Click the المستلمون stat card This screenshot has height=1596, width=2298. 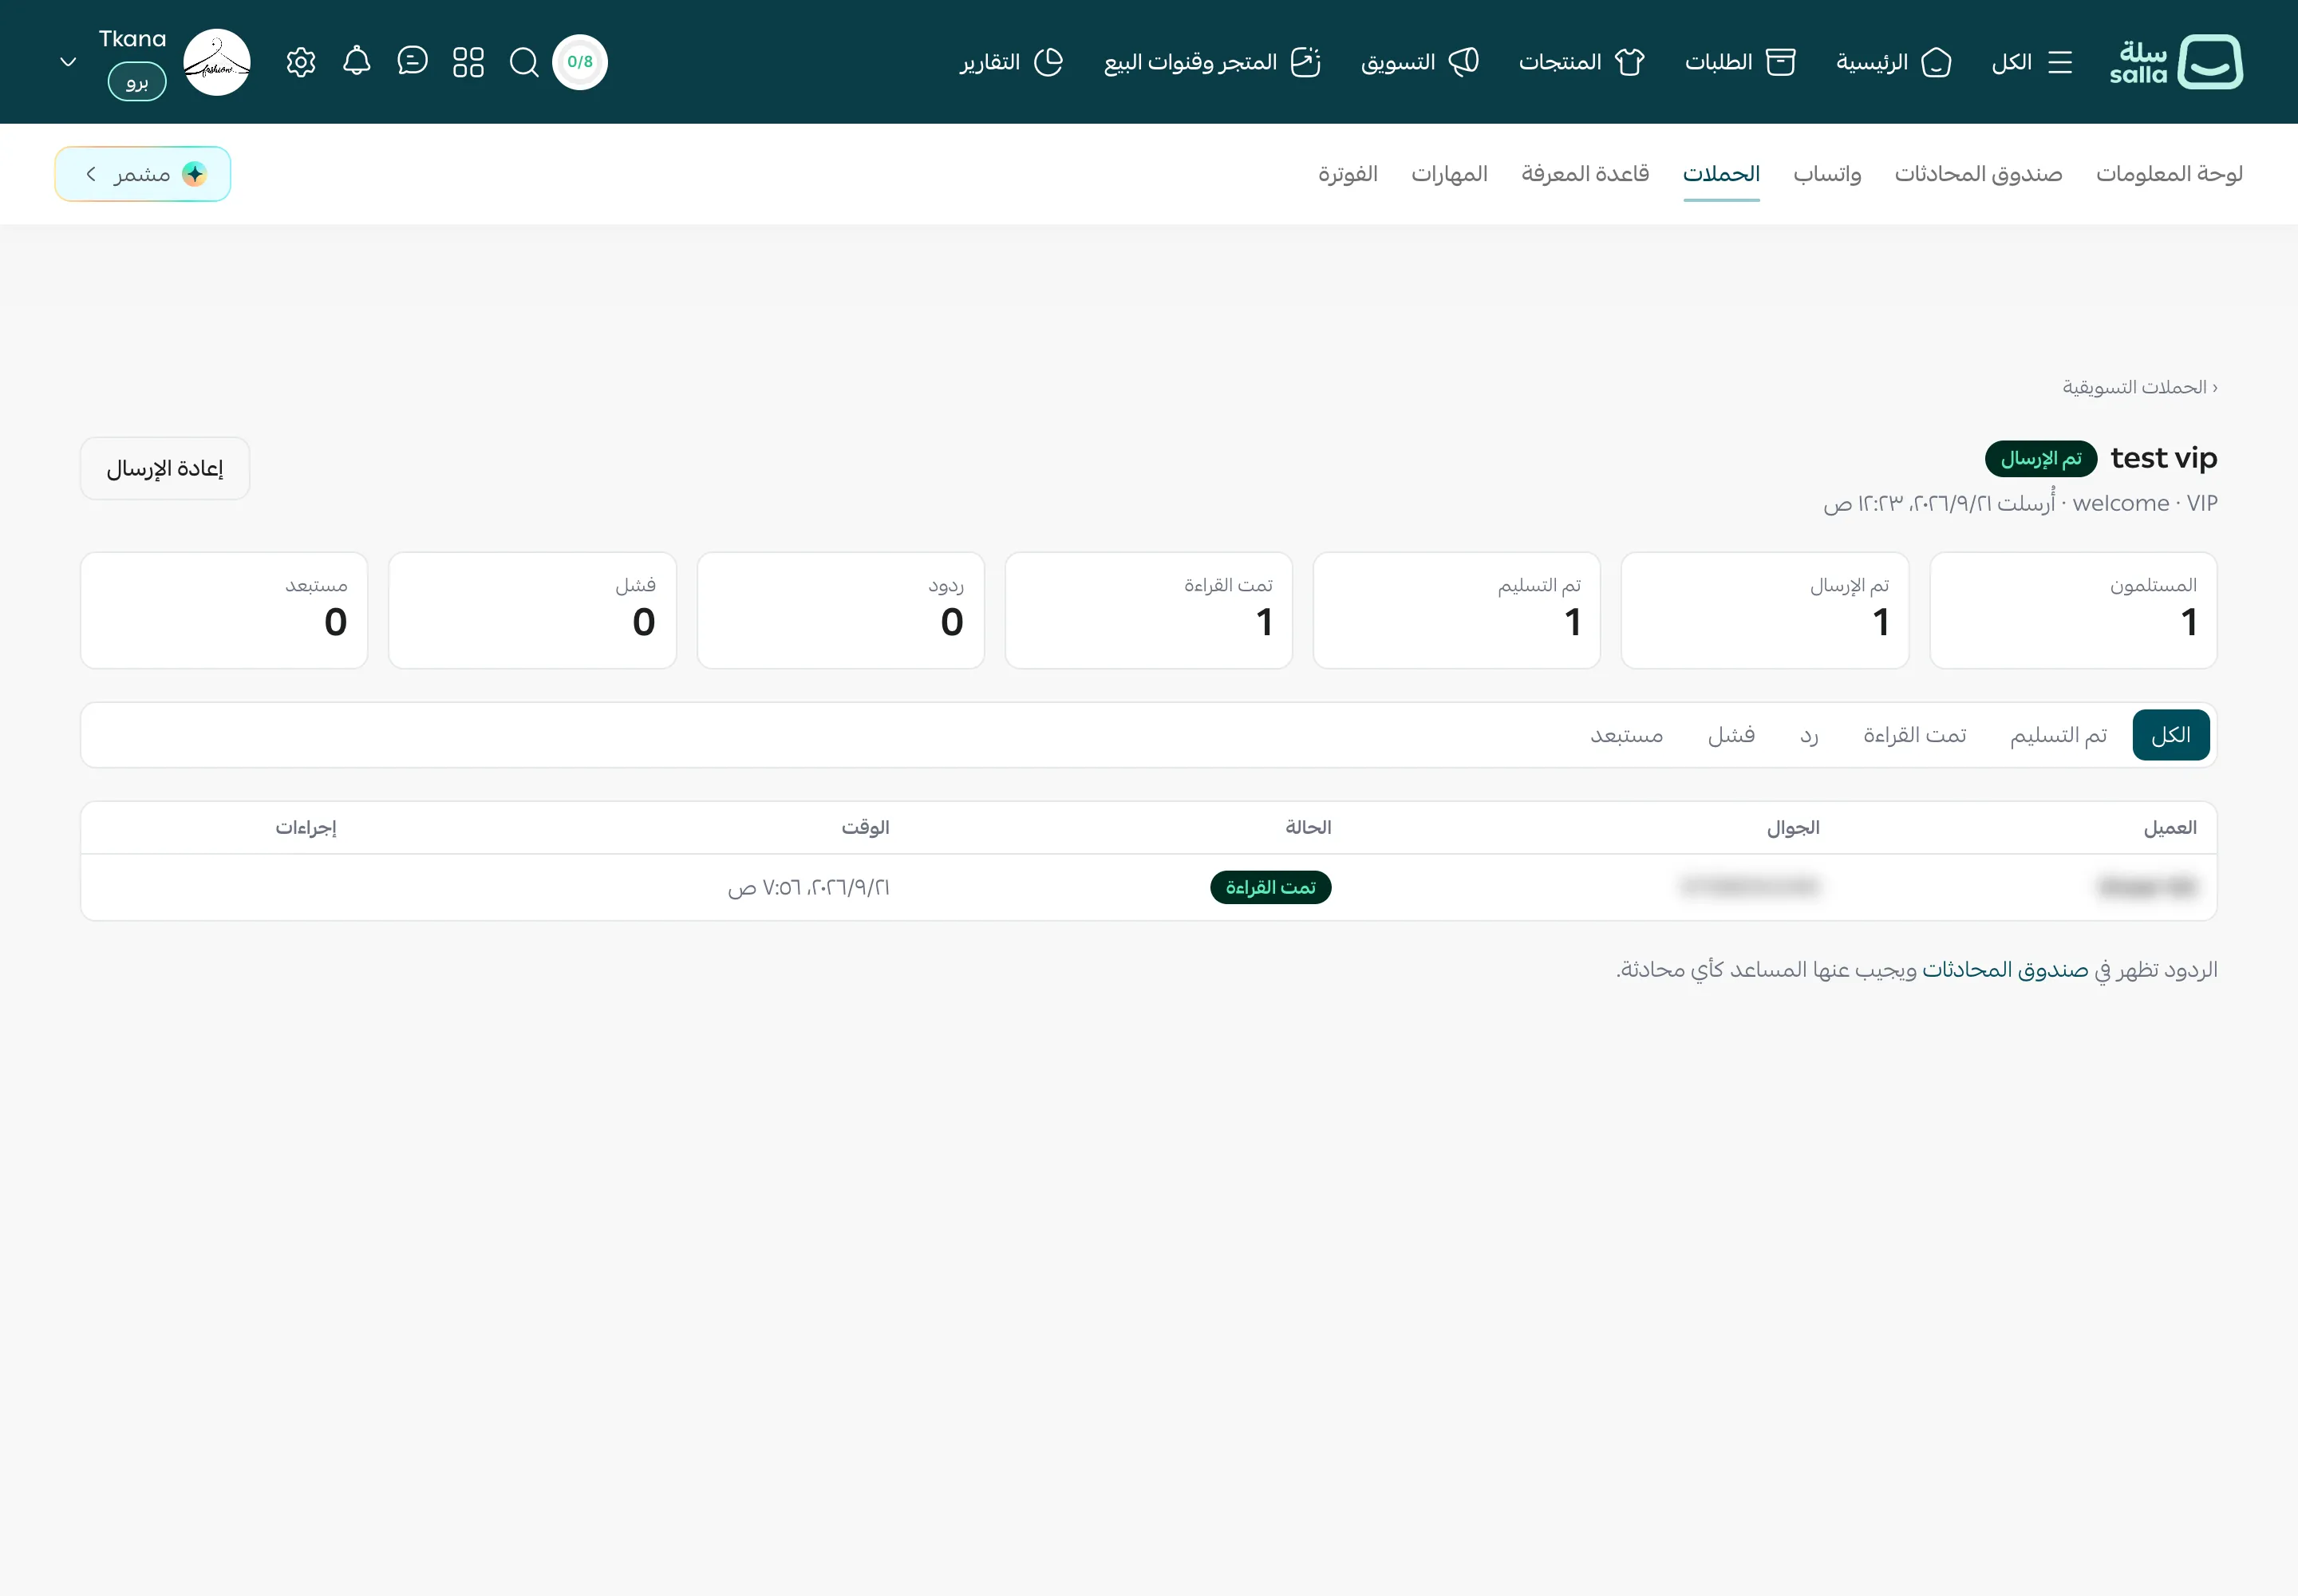[2073, 610]
